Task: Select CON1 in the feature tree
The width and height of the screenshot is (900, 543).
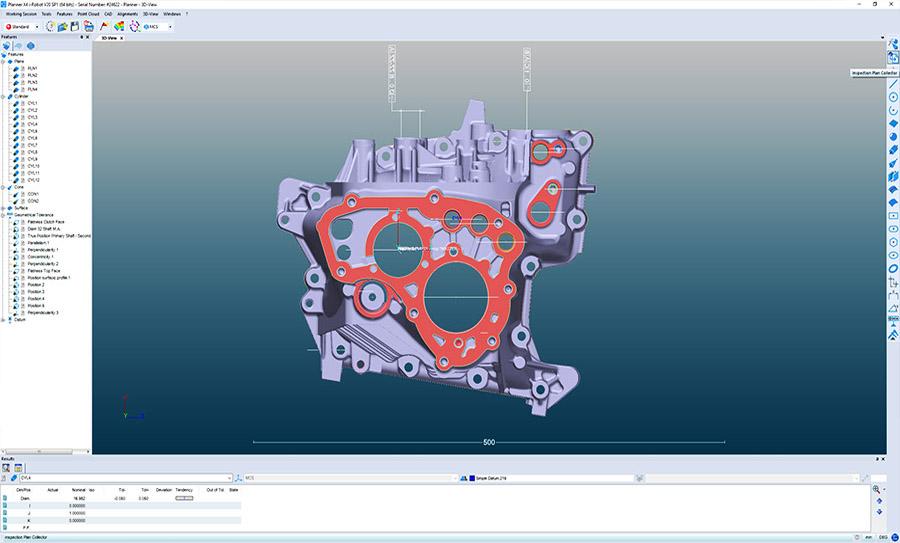Action: (33, 194)
